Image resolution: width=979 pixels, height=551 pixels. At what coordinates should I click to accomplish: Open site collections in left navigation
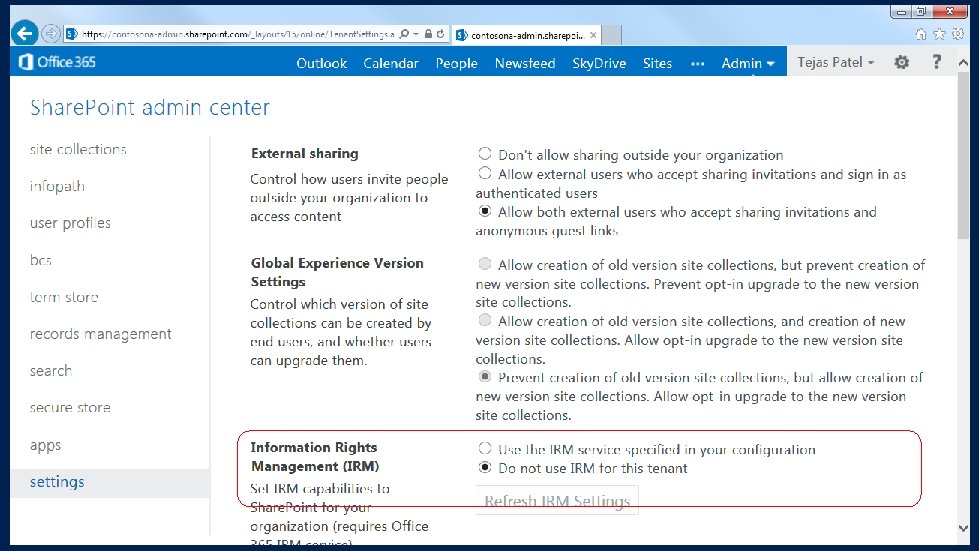click(78, 149)
